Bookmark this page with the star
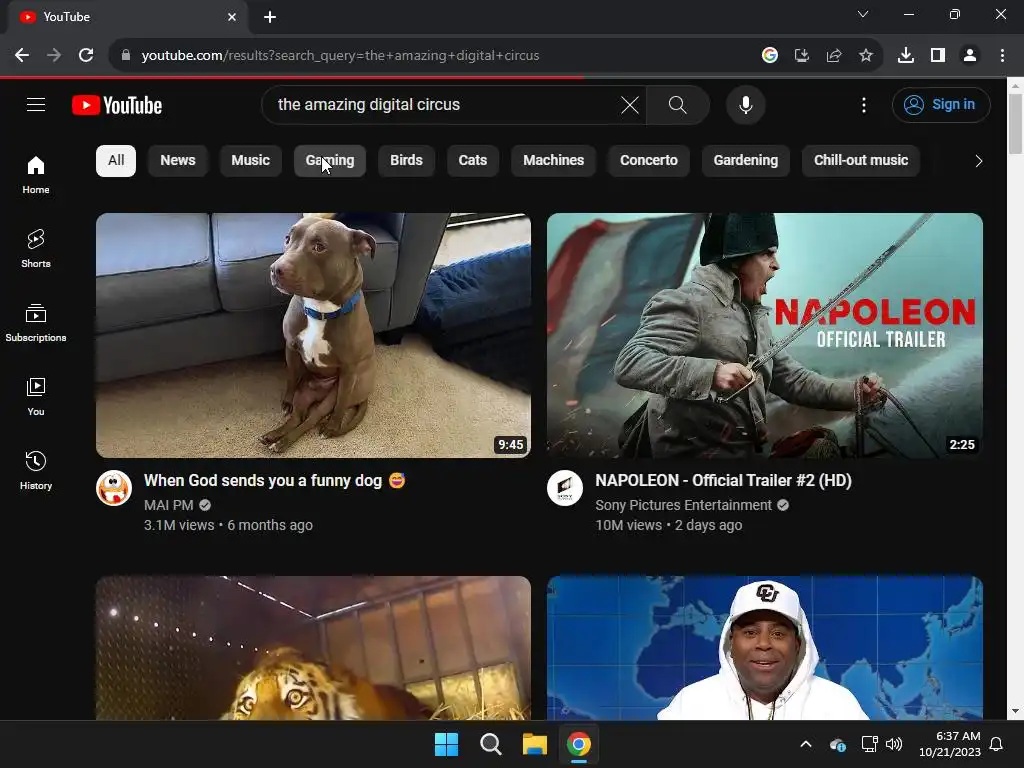This screenshot has width=1024, height=768. (865, 56)
